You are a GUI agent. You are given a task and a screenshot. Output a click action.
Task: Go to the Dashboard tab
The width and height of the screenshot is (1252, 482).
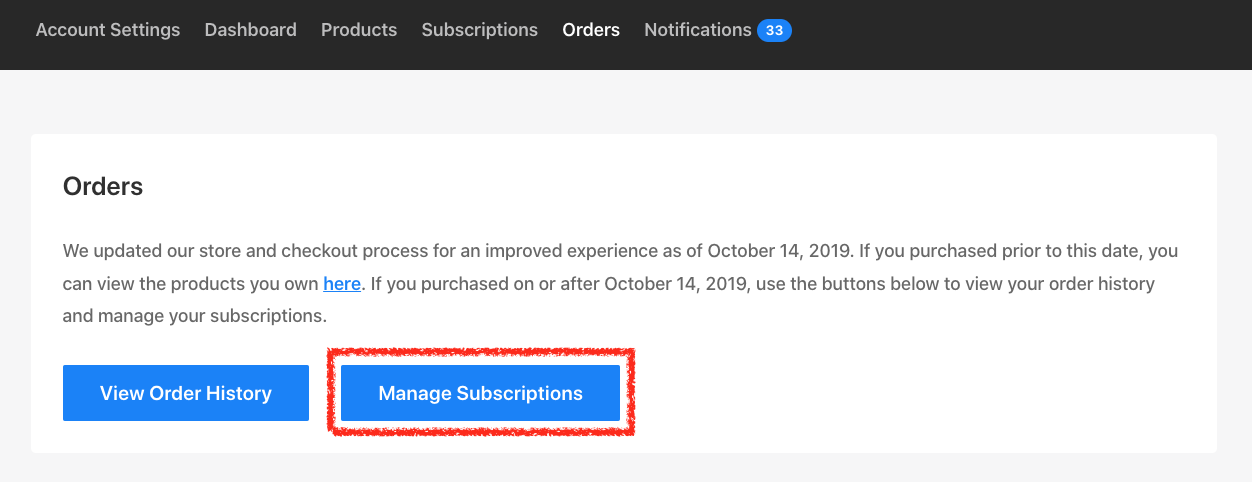coord(250,30)
